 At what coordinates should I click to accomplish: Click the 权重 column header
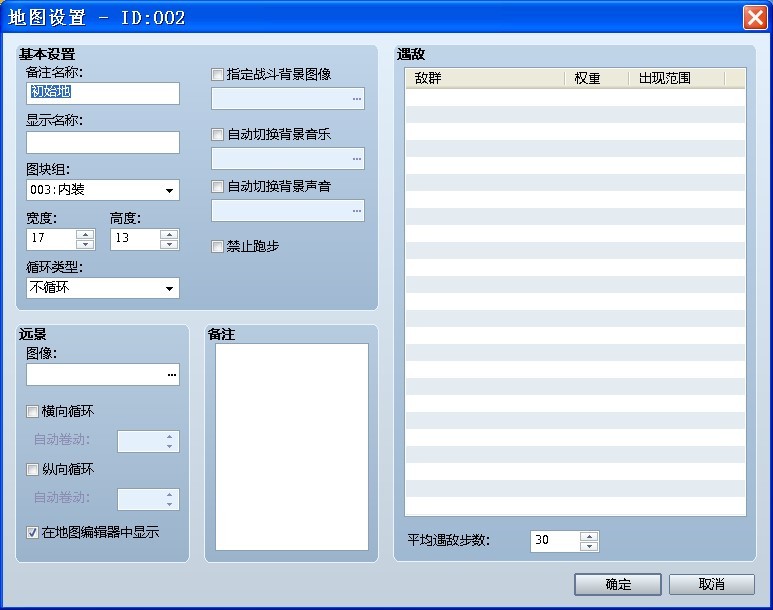click(596, 78)
